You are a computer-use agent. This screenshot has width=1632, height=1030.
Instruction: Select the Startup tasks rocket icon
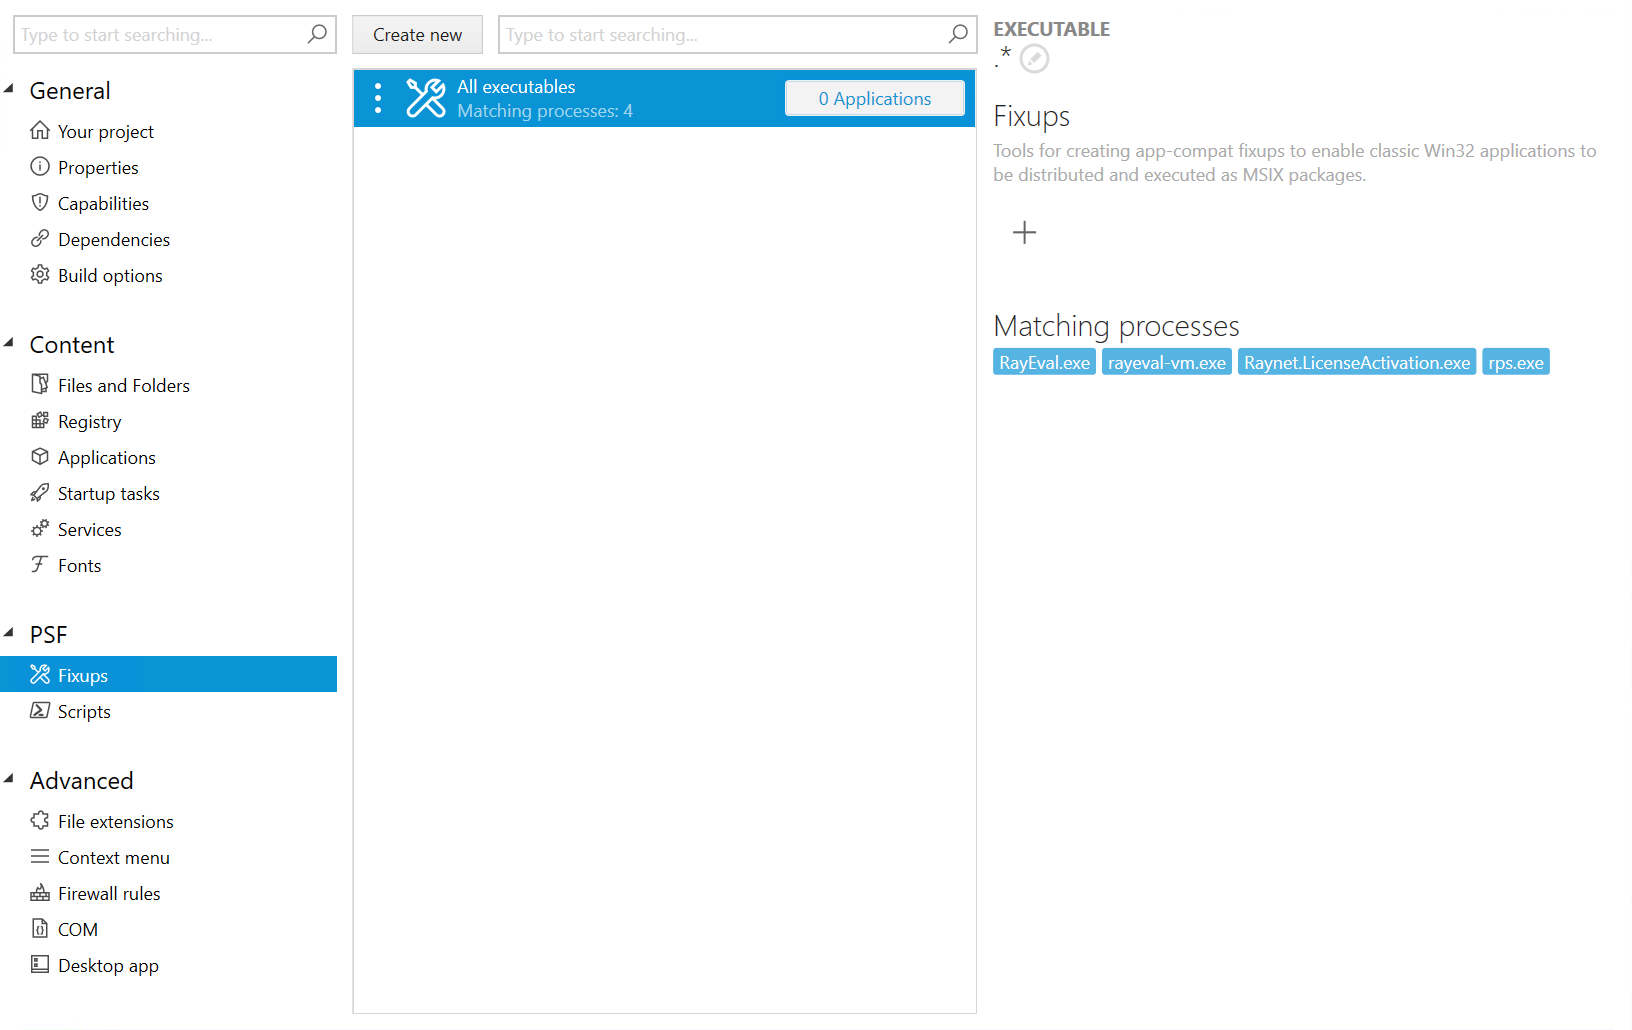40,493
